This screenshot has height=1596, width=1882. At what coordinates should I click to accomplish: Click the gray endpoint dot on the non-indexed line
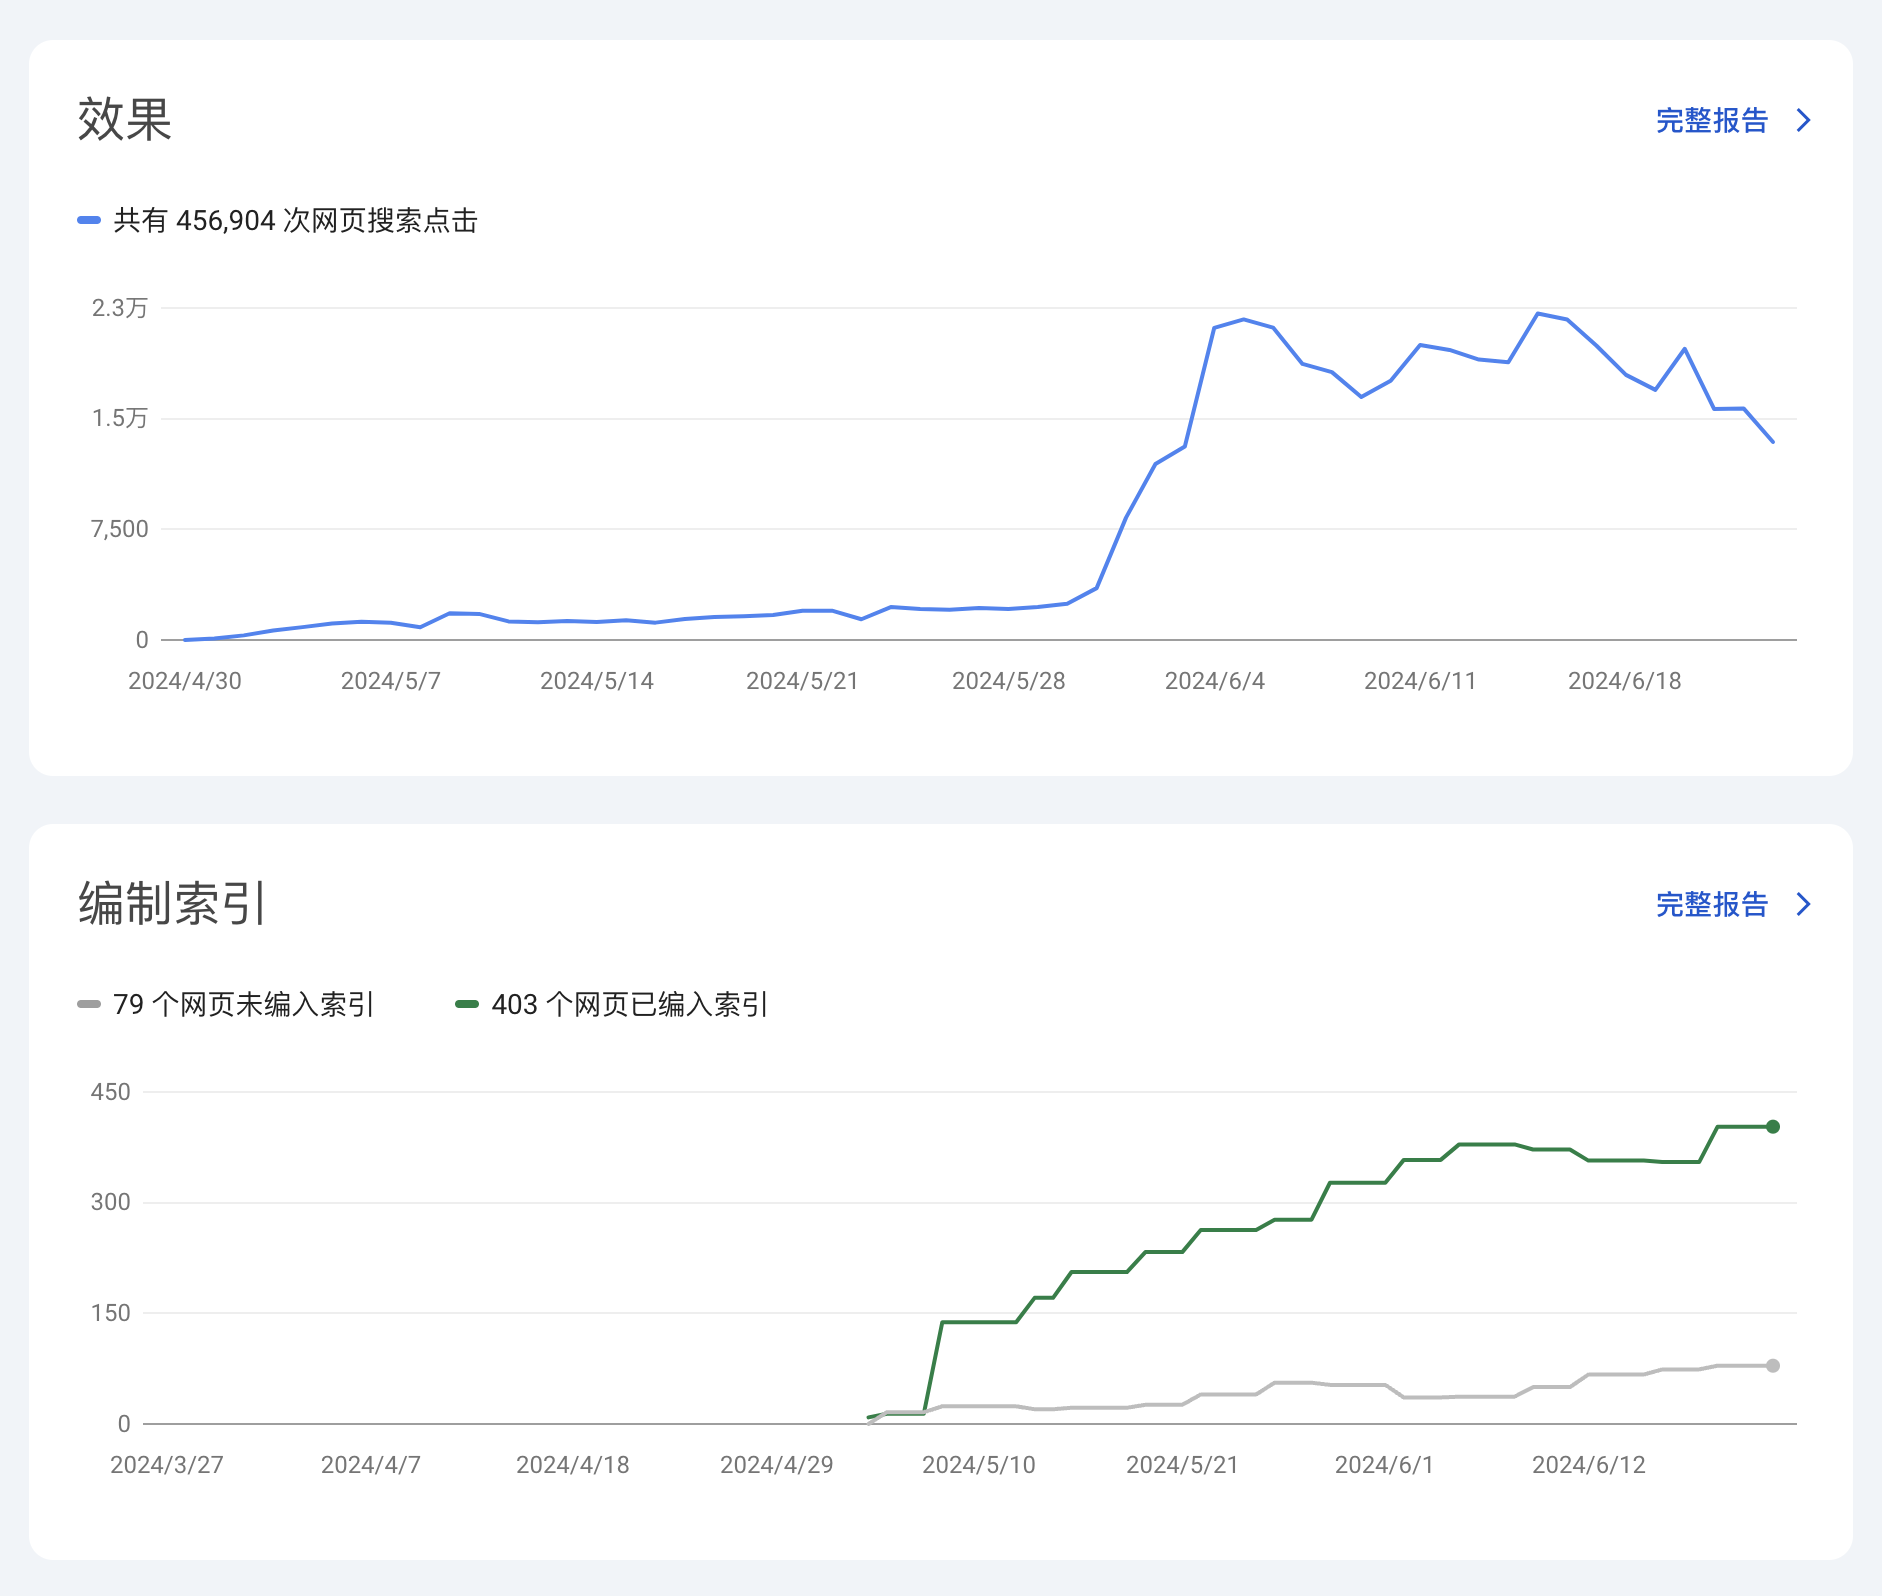(x=1773, y=1366)
